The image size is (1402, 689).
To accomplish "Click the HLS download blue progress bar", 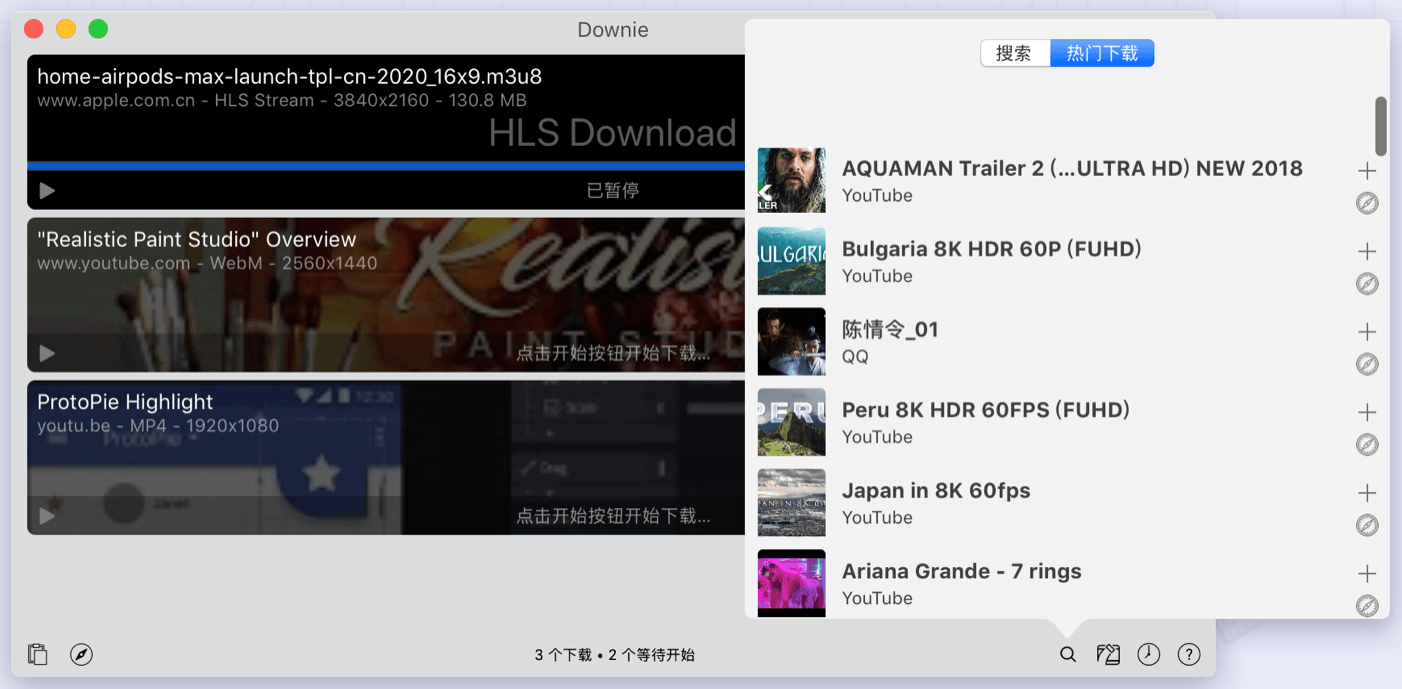I will pos(386,166).
